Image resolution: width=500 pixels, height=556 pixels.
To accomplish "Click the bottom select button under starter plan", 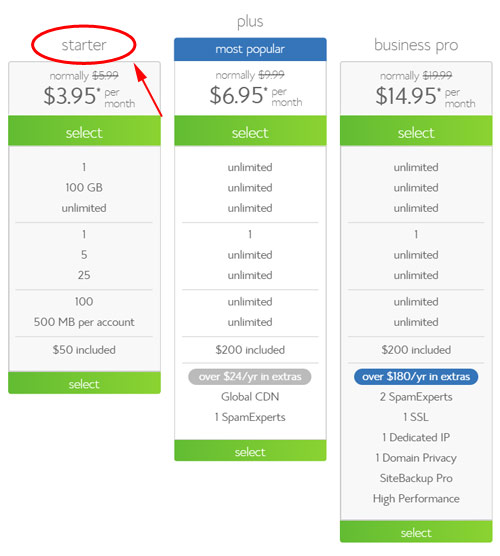I will [x=84, y=383].
